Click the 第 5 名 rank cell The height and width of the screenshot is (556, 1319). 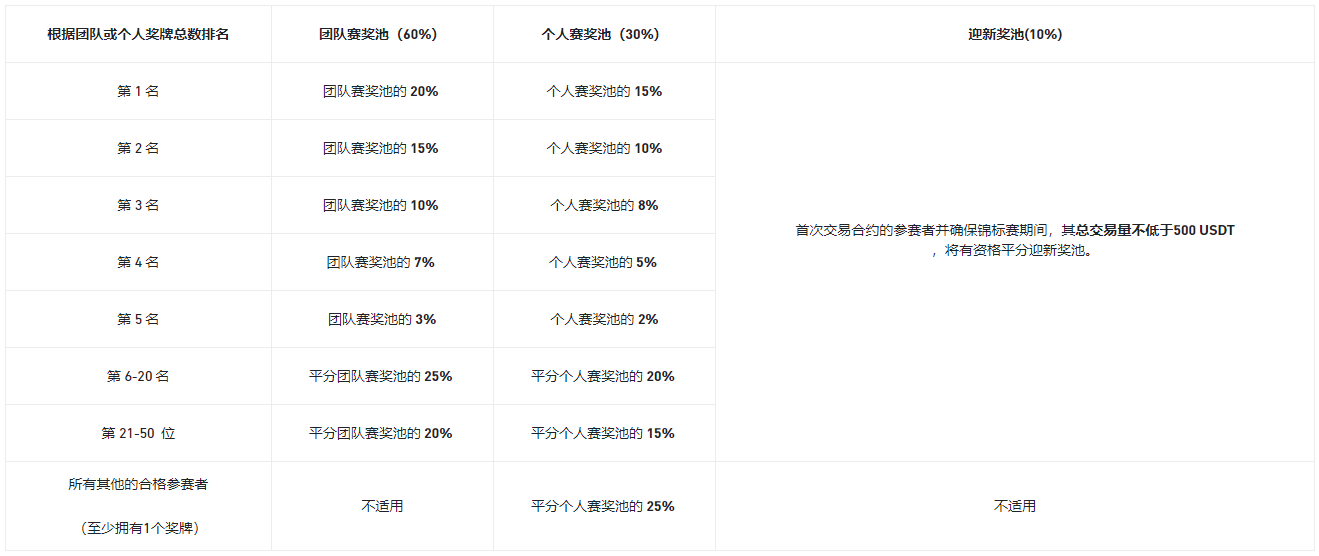click(138, 319)
